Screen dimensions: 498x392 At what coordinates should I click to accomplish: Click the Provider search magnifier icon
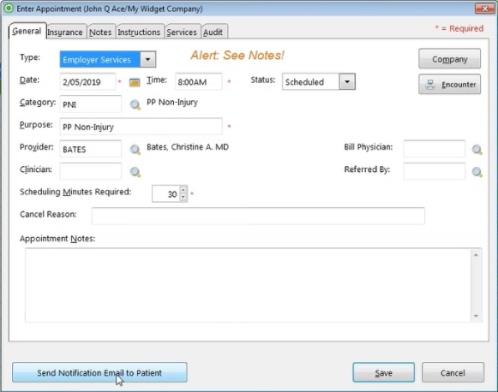click(x=135, y=149)
